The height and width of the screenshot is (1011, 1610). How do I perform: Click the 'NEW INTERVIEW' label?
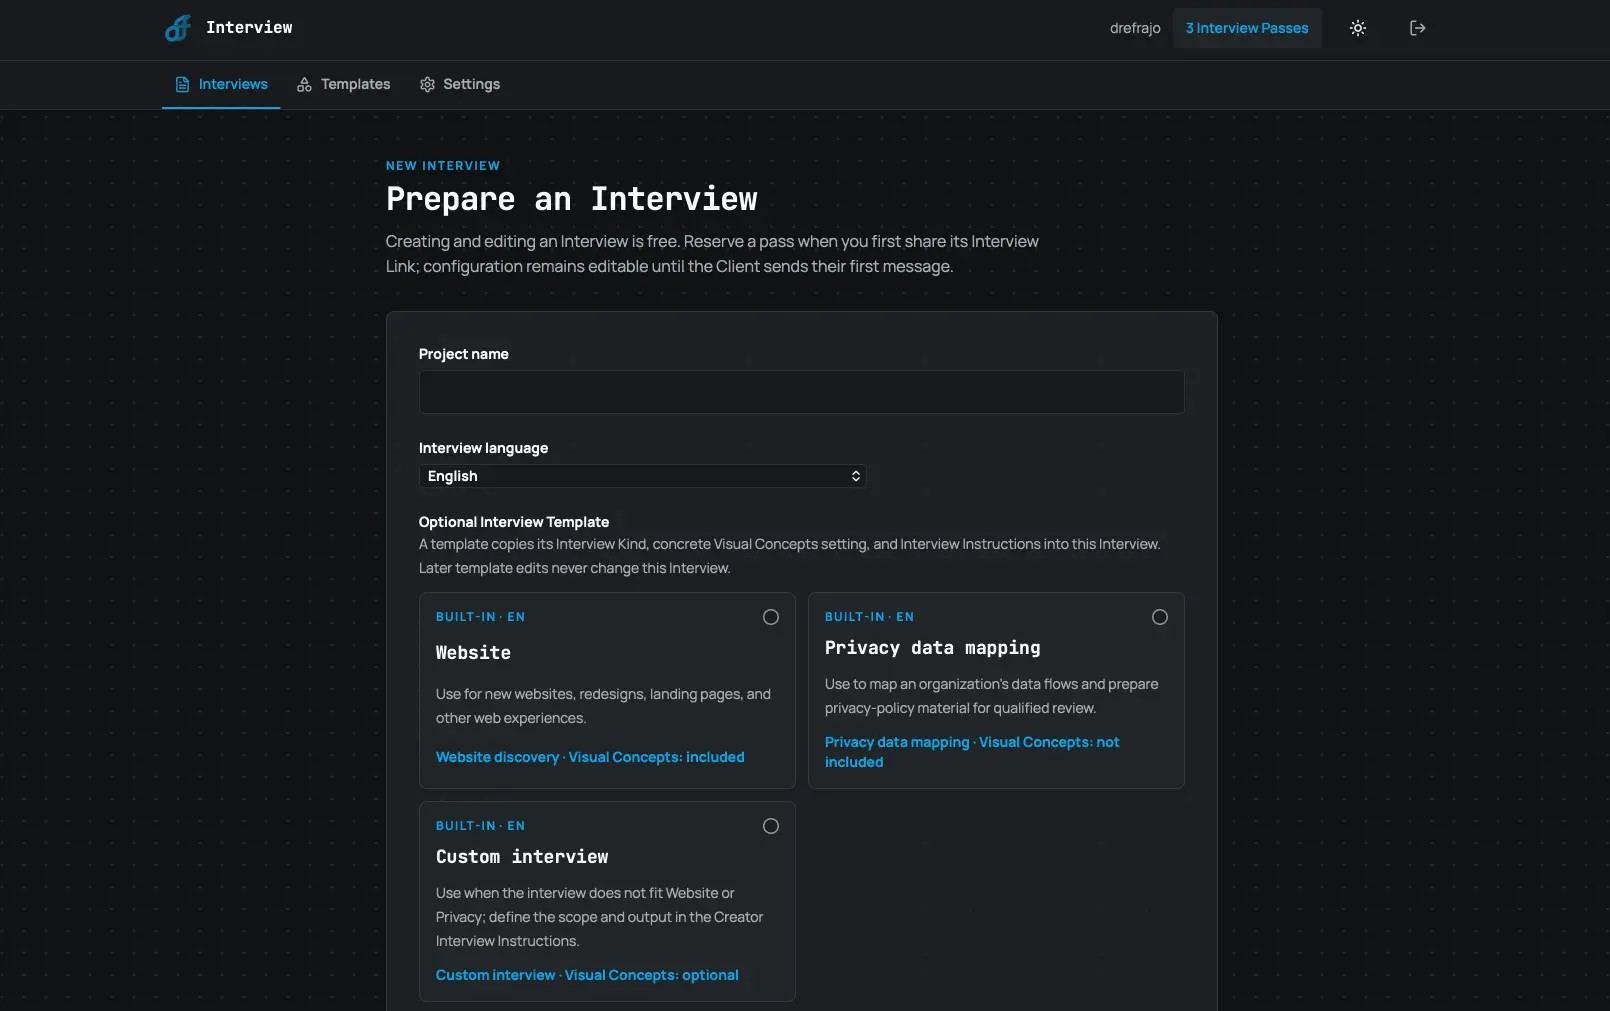point(443,166)
